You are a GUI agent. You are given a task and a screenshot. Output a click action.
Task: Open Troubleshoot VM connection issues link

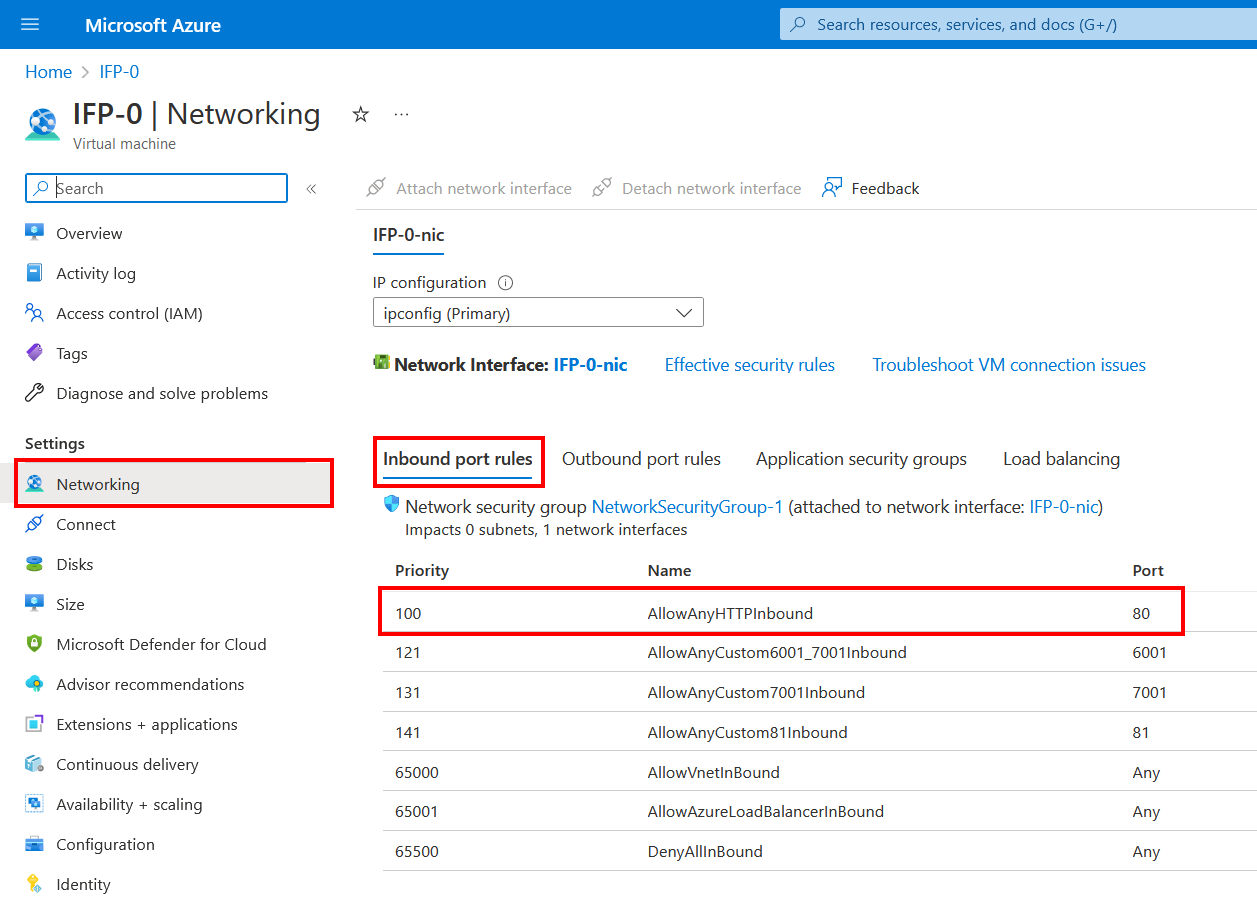[x=1009, y=365]
